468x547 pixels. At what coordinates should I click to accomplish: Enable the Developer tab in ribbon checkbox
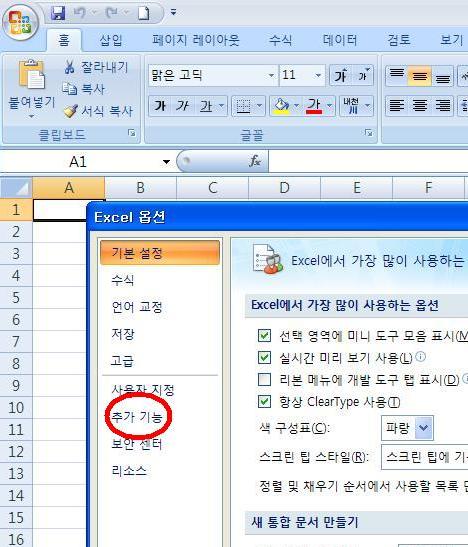[264, 380]
